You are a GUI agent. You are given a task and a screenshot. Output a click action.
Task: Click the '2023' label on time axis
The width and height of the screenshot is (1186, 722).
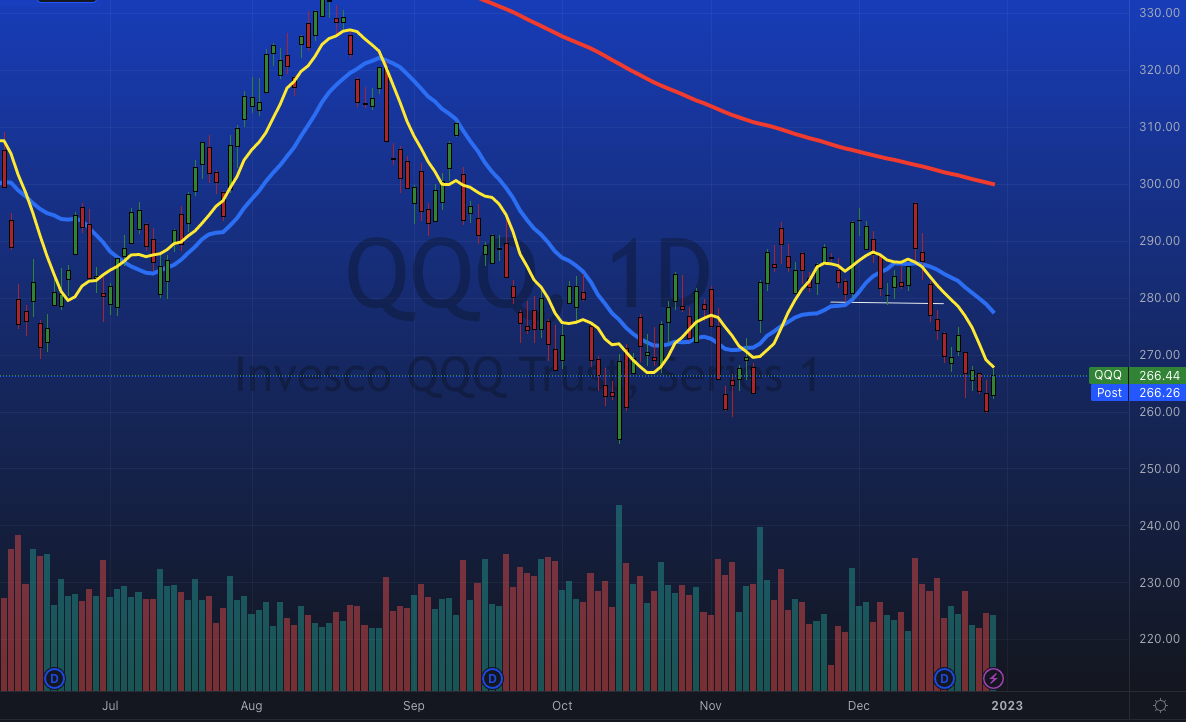1007,705
